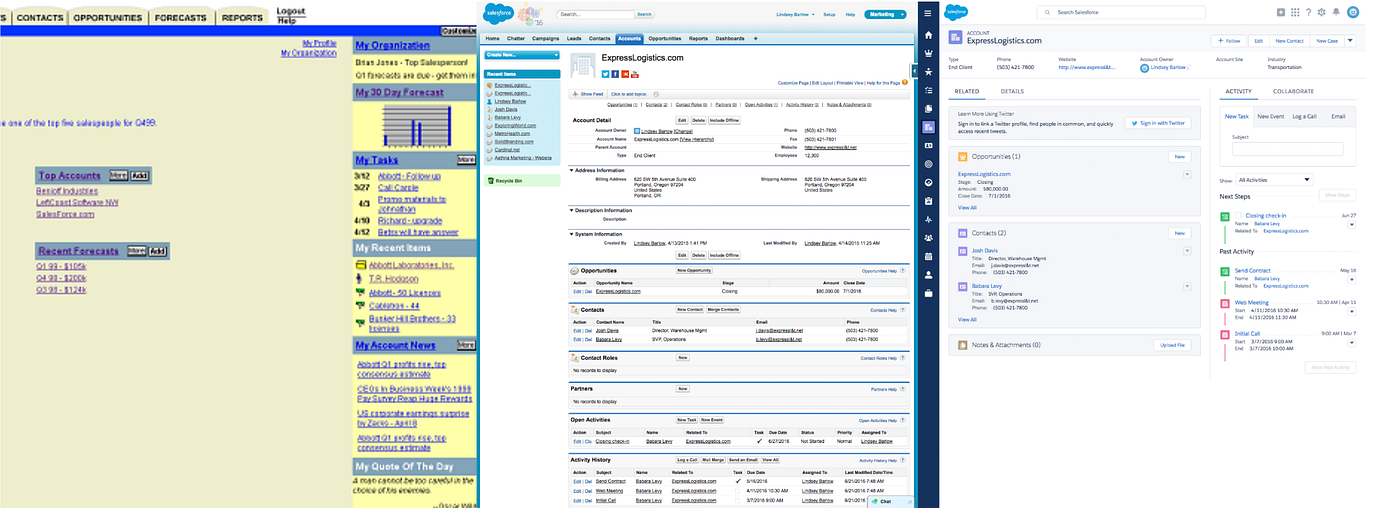1400x508 pixels.
Task: Select the highlighted Accounts icon in sidebar
Action: [928, 127]
